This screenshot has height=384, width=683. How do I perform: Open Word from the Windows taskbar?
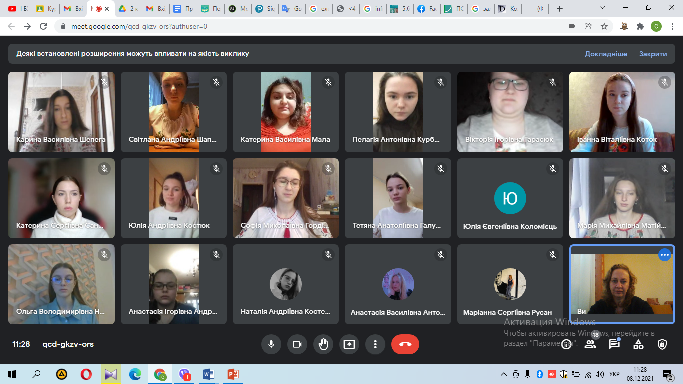(208, 374)
